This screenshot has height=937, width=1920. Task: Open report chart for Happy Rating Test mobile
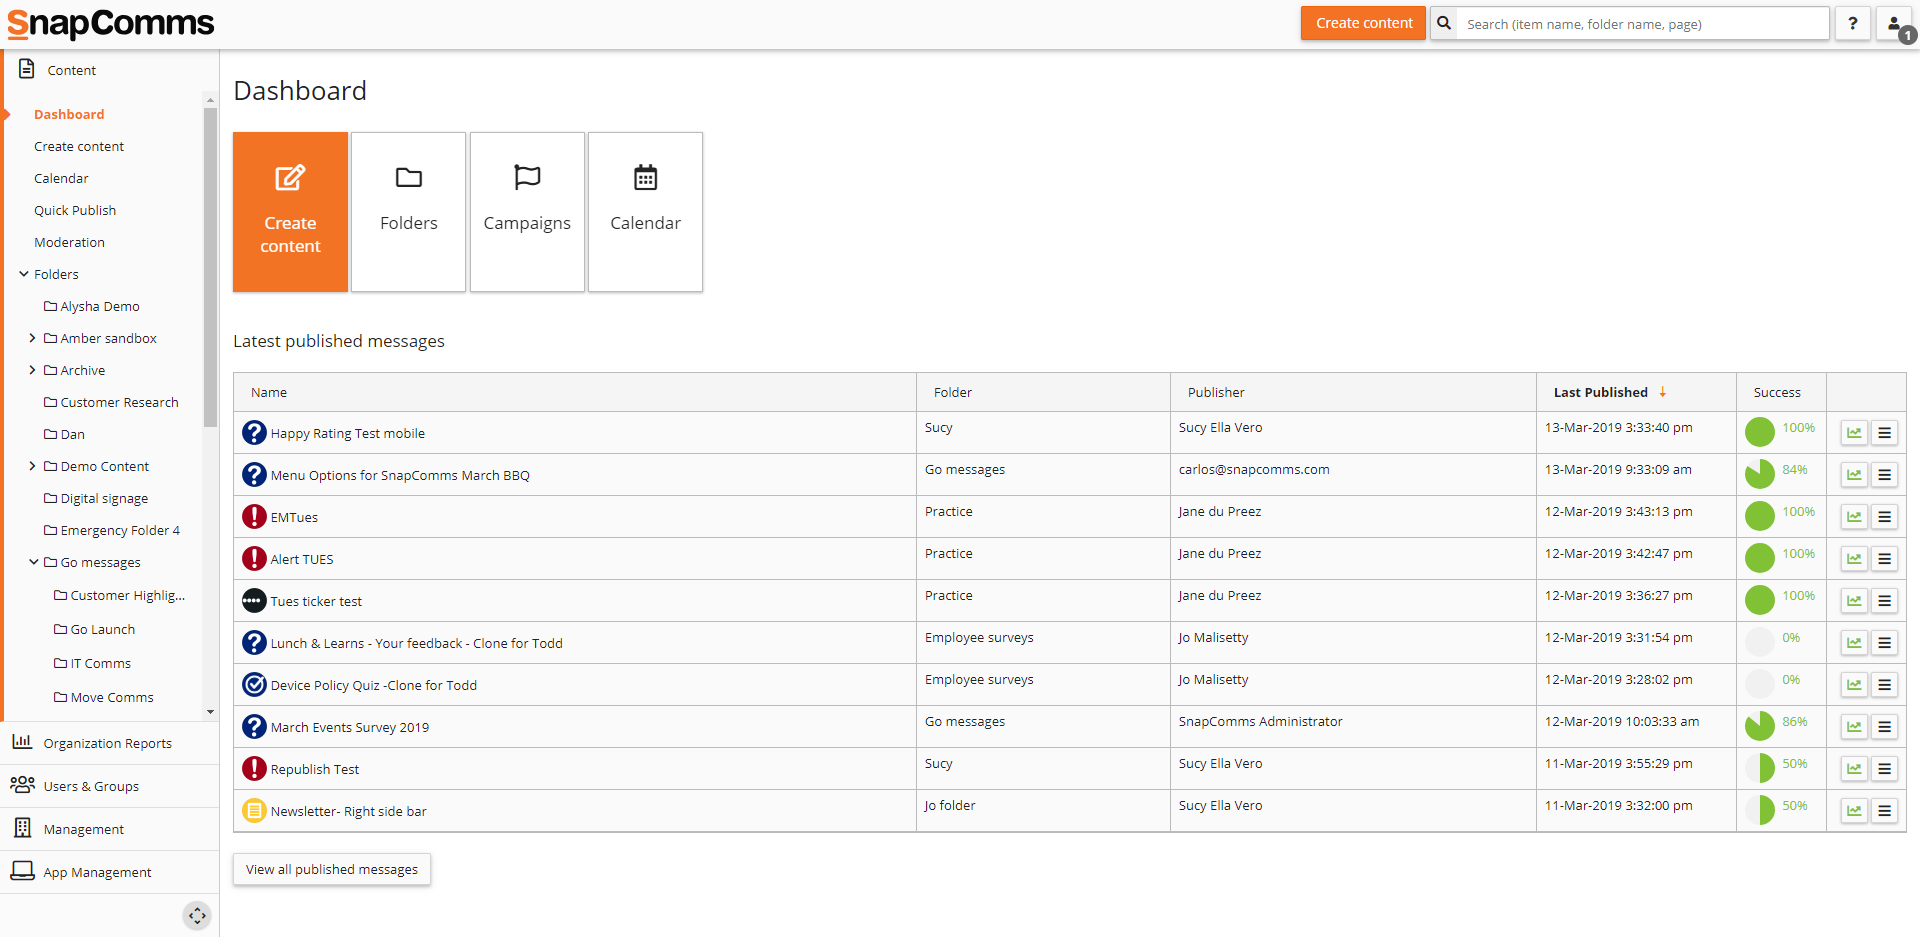[x=1854, y=433]
